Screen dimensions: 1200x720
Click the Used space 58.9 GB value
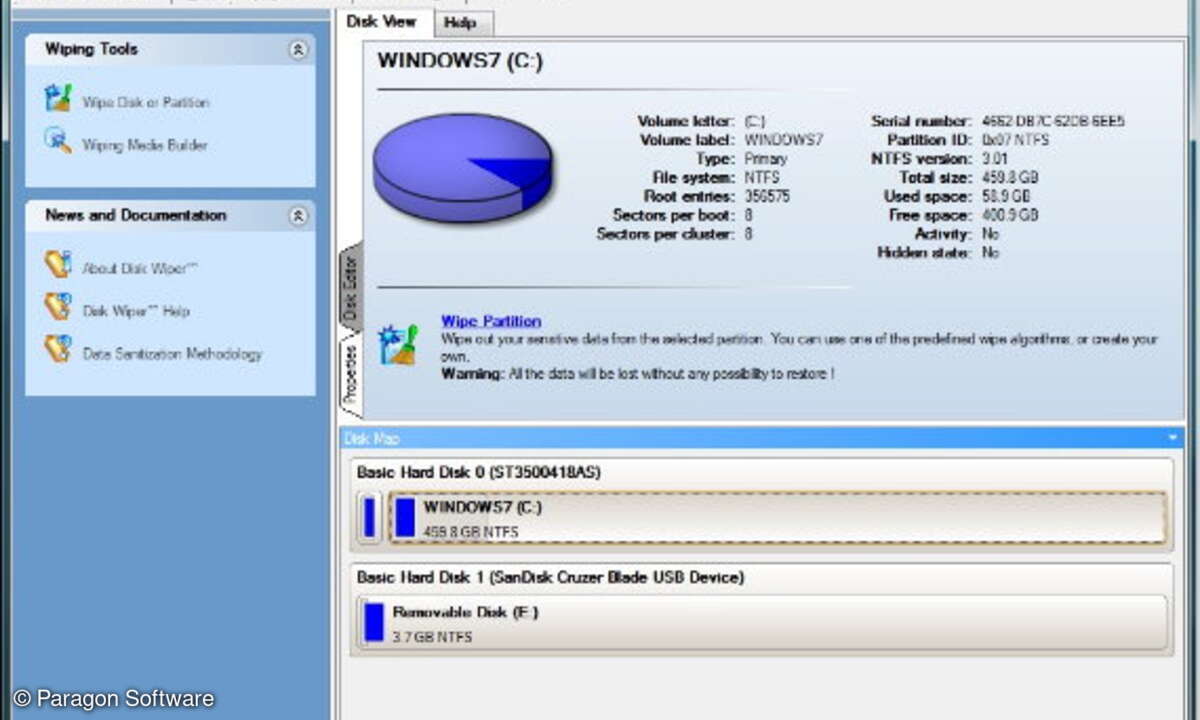pos(1006,197)
